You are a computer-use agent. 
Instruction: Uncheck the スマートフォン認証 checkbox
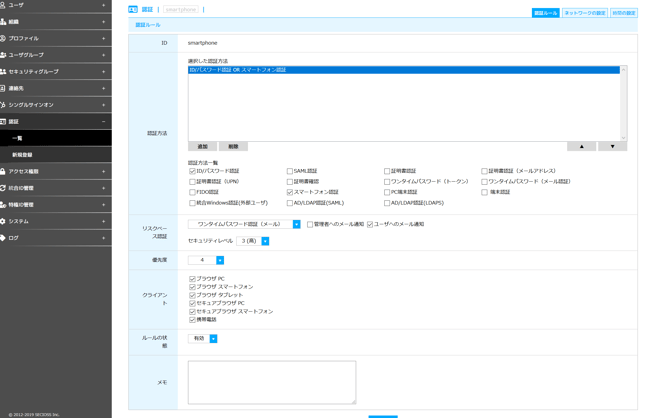[289, 192]
